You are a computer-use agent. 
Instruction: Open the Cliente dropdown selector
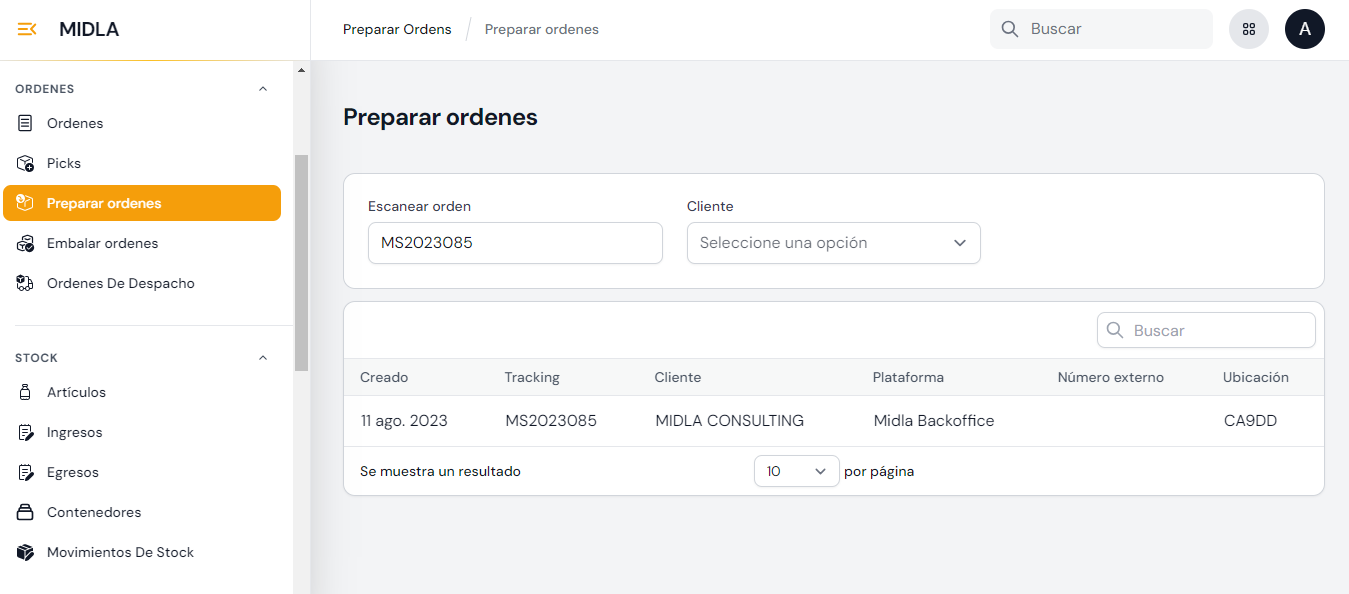click(833, 243)
